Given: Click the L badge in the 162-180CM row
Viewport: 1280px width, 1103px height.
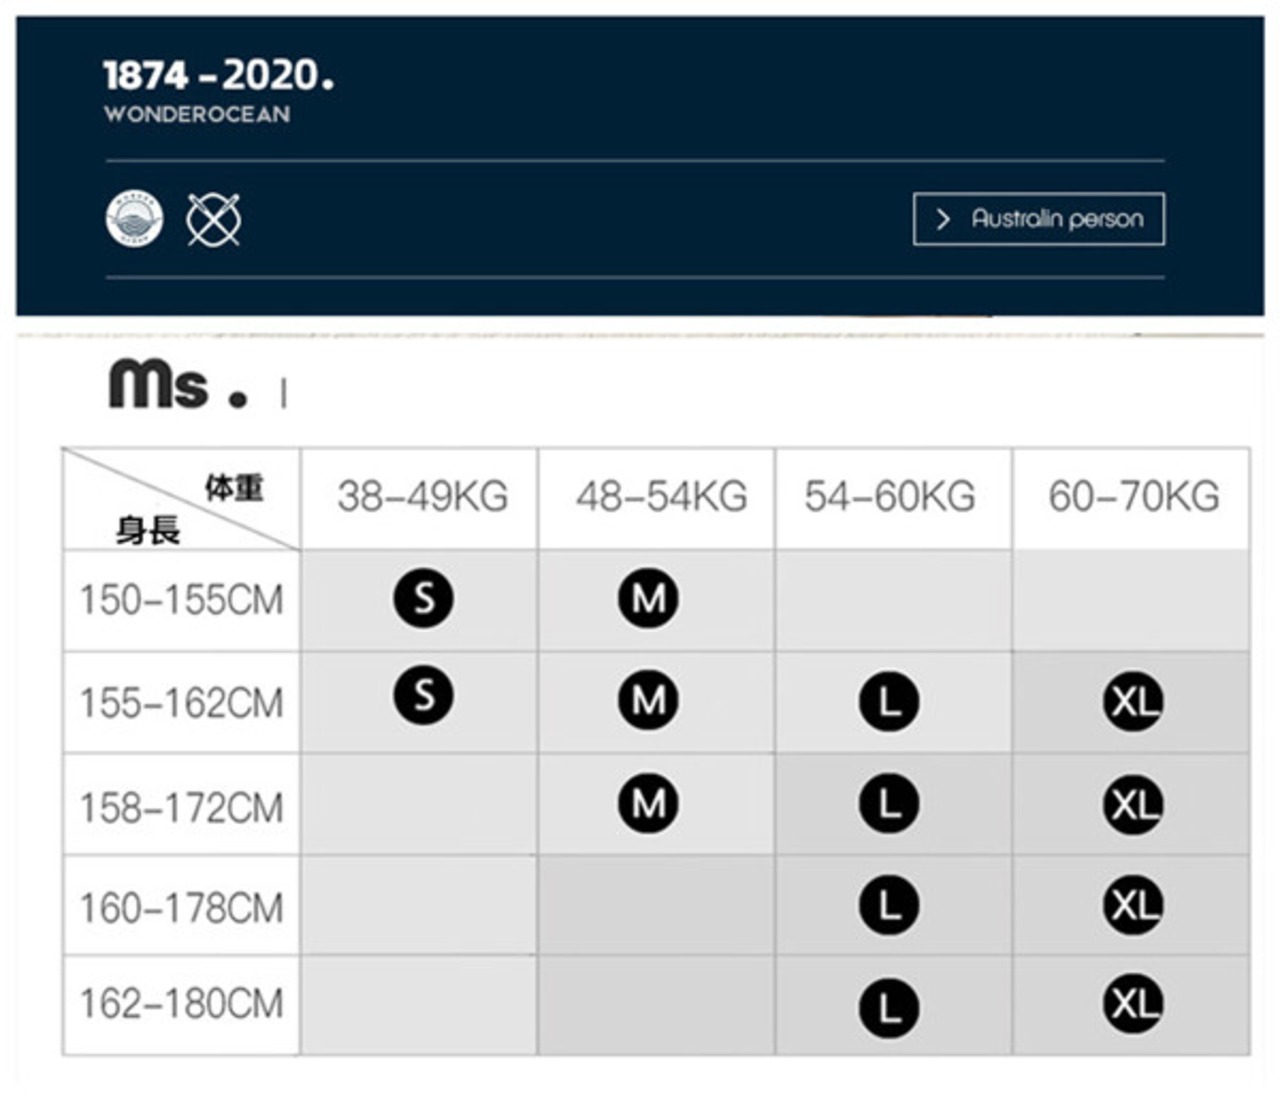Looking at the screenshot, I should coord(889,1007).
